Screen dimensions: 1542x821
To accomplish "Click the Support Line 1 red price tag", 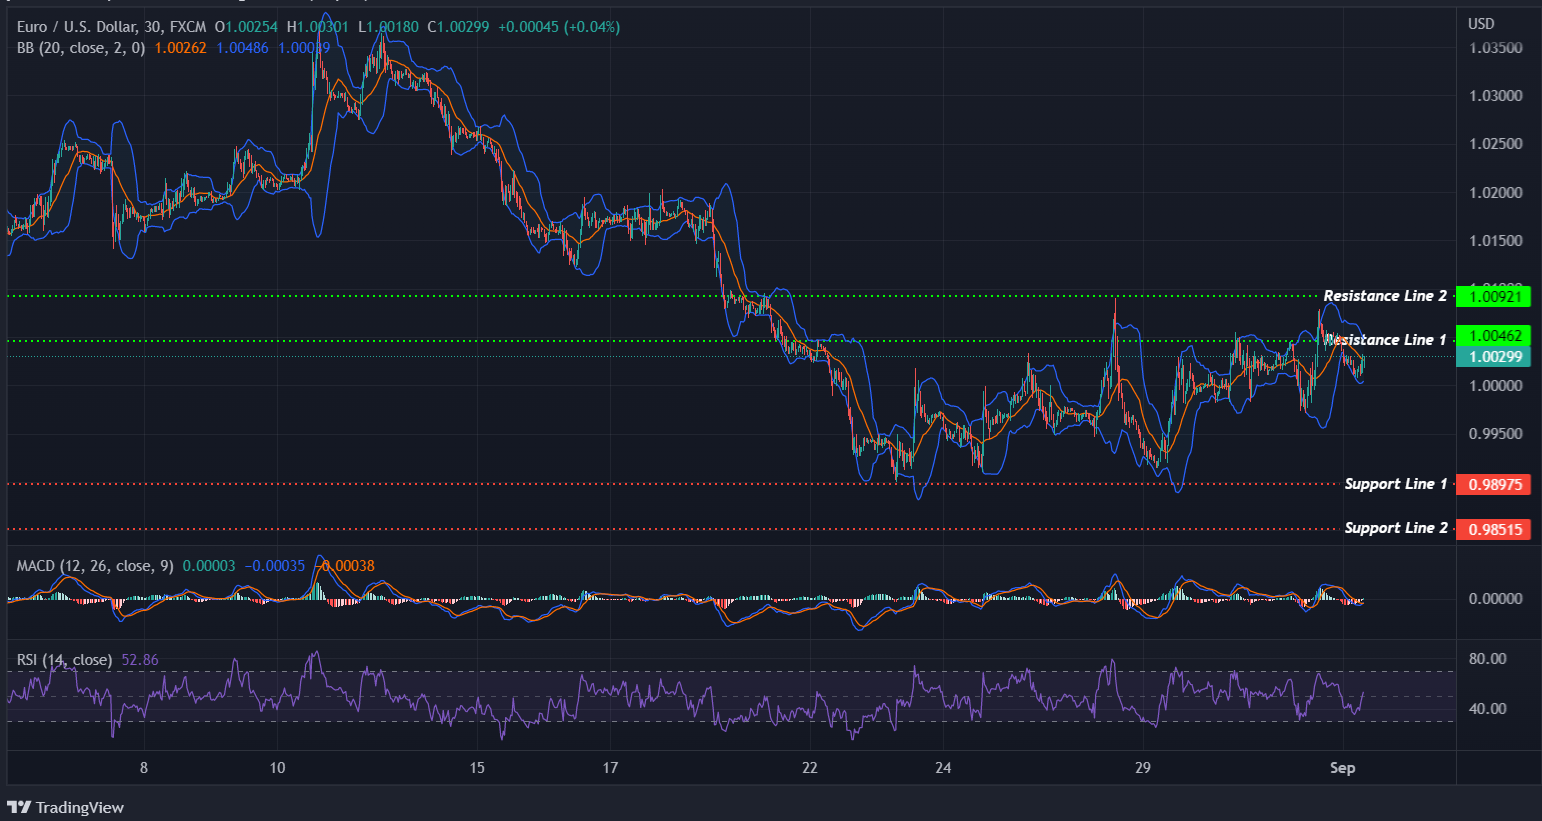I will [1494, 484].
